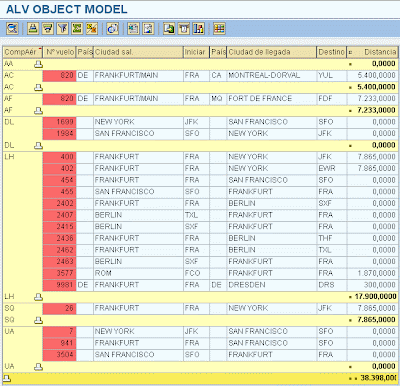Screen dimensions: 400x386
Task: Click the grand total row icon
Action: [7, 378]
